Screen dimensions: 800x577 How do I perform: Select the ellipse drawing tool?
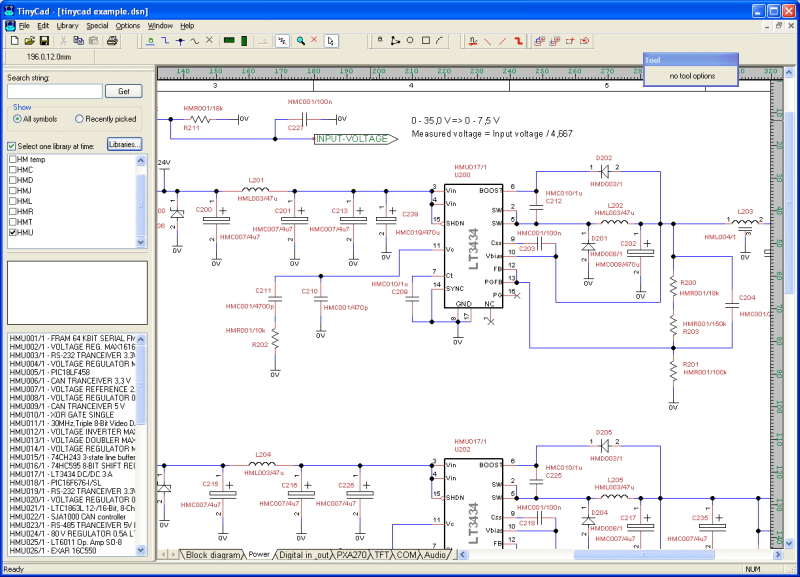pos(409,41)
